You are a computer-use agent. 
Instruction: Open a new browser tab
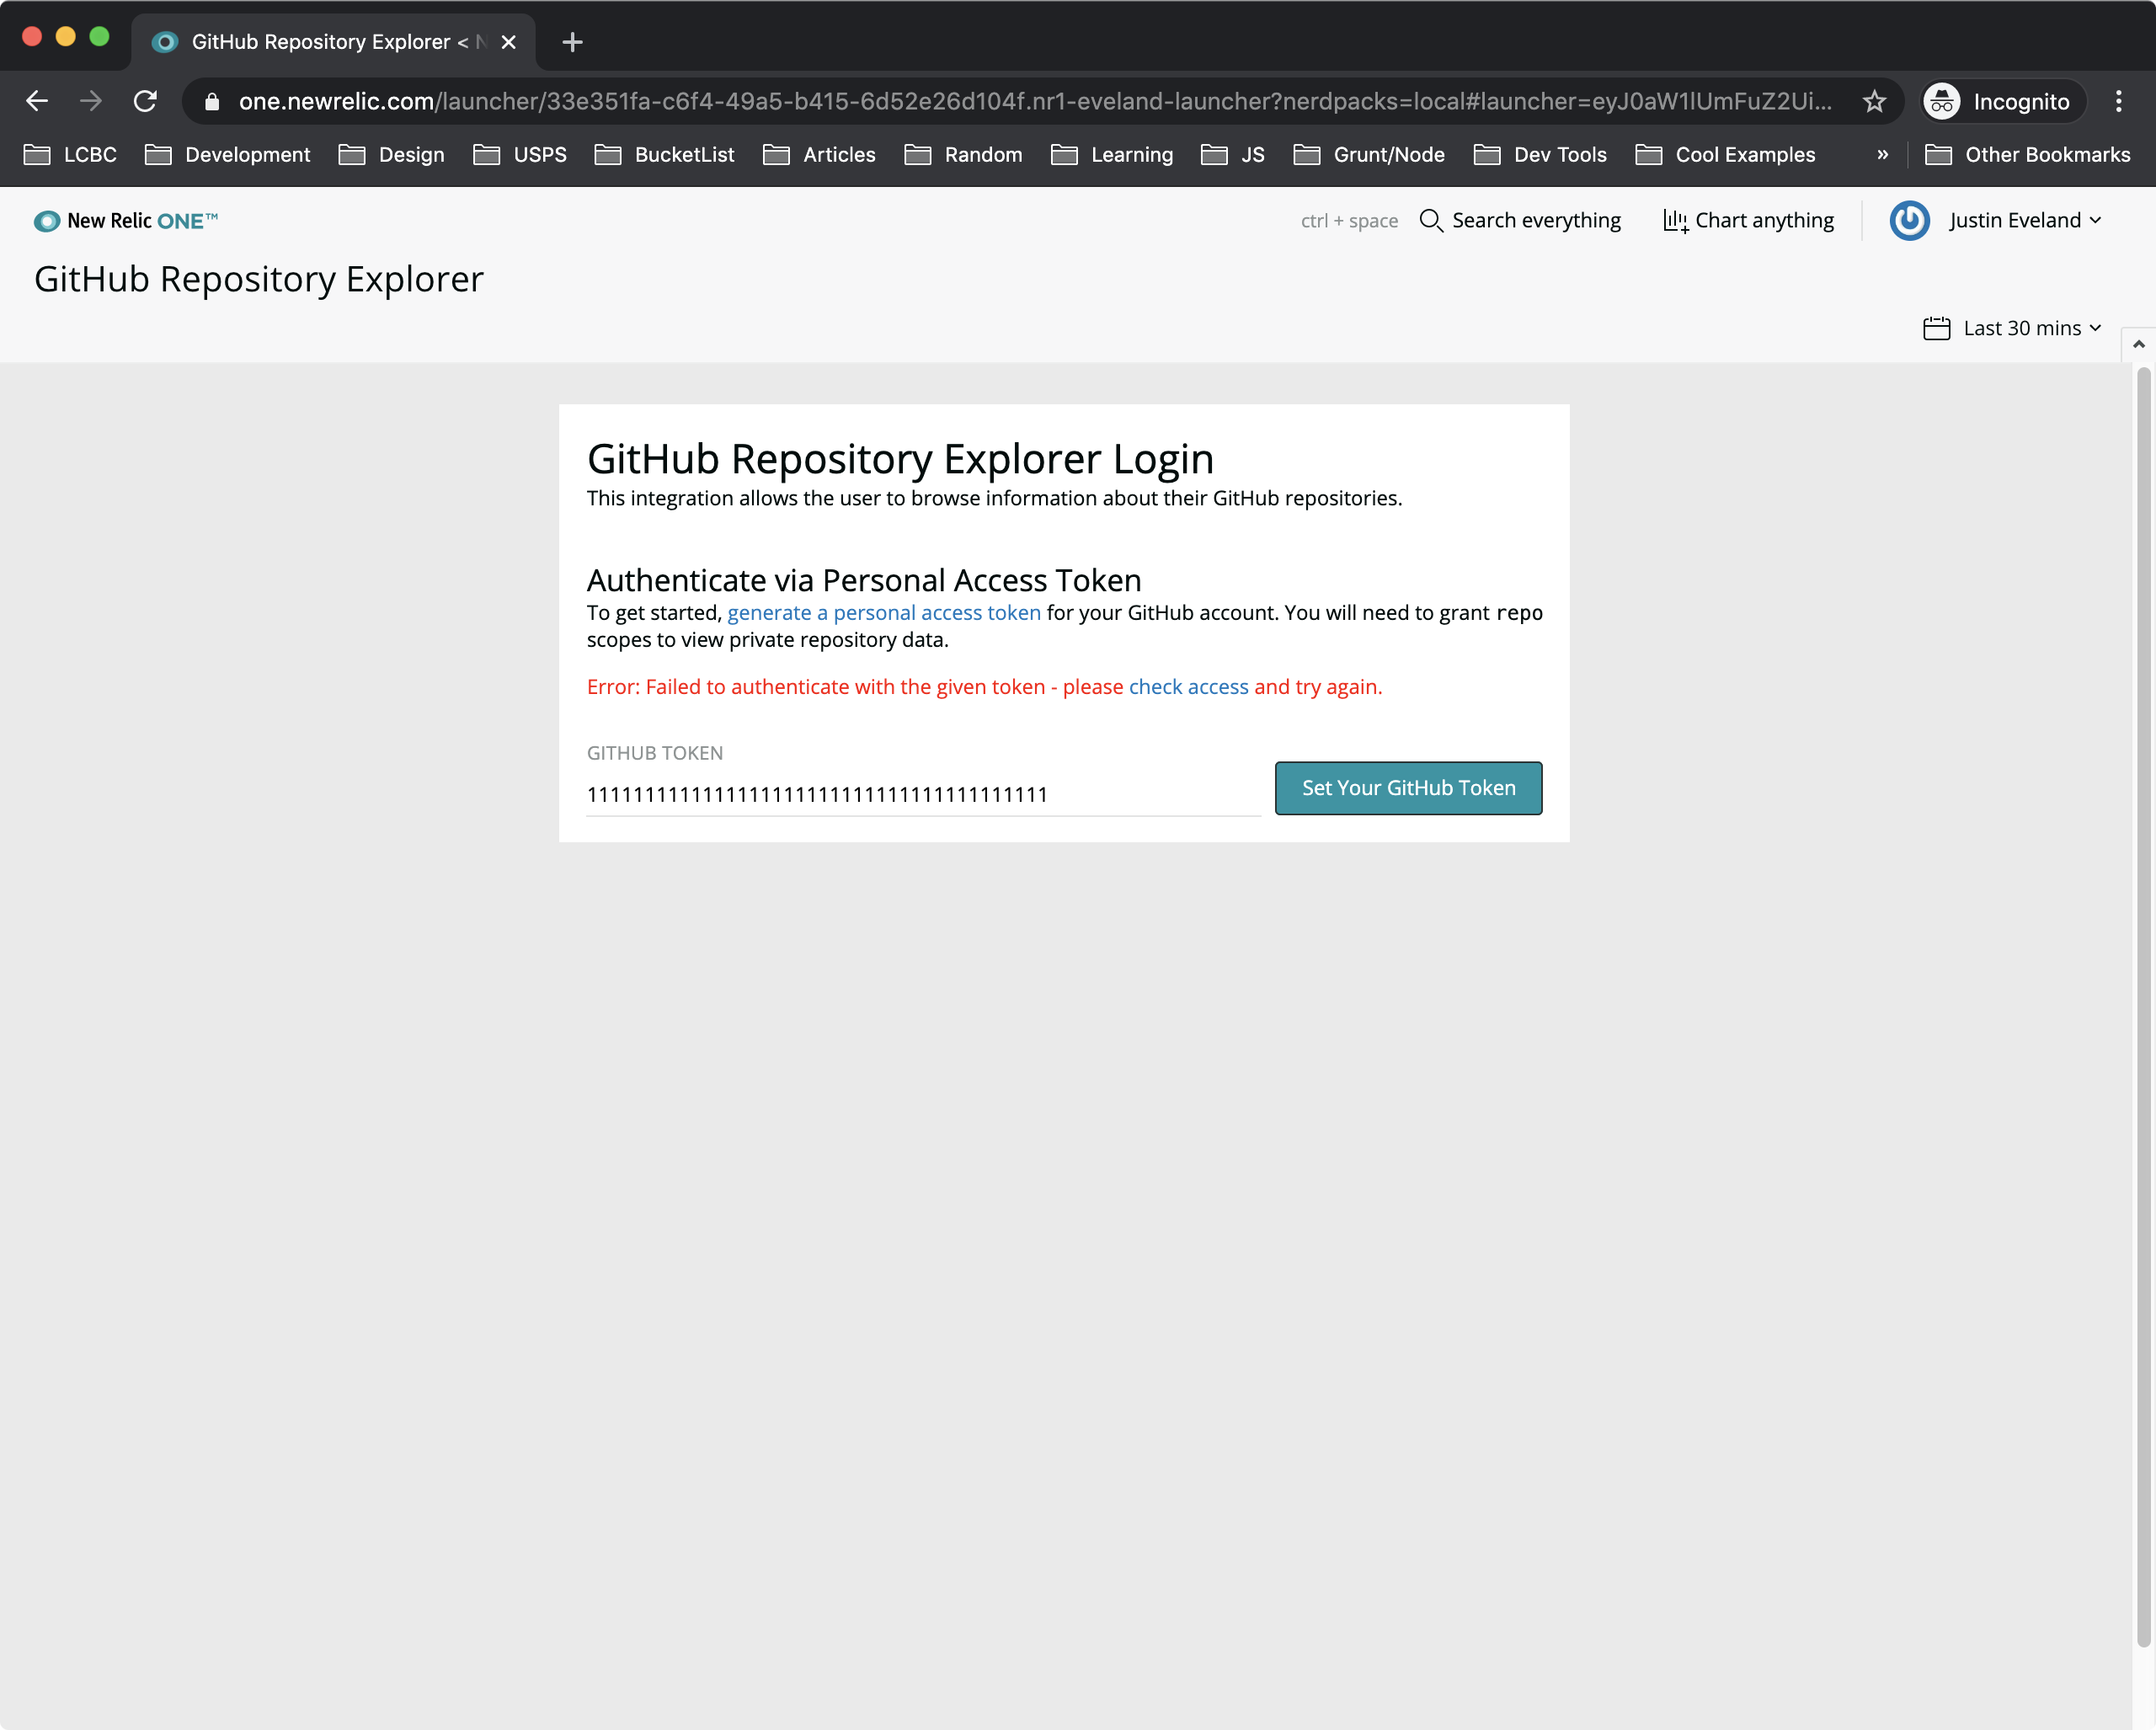tap(572, 42)
